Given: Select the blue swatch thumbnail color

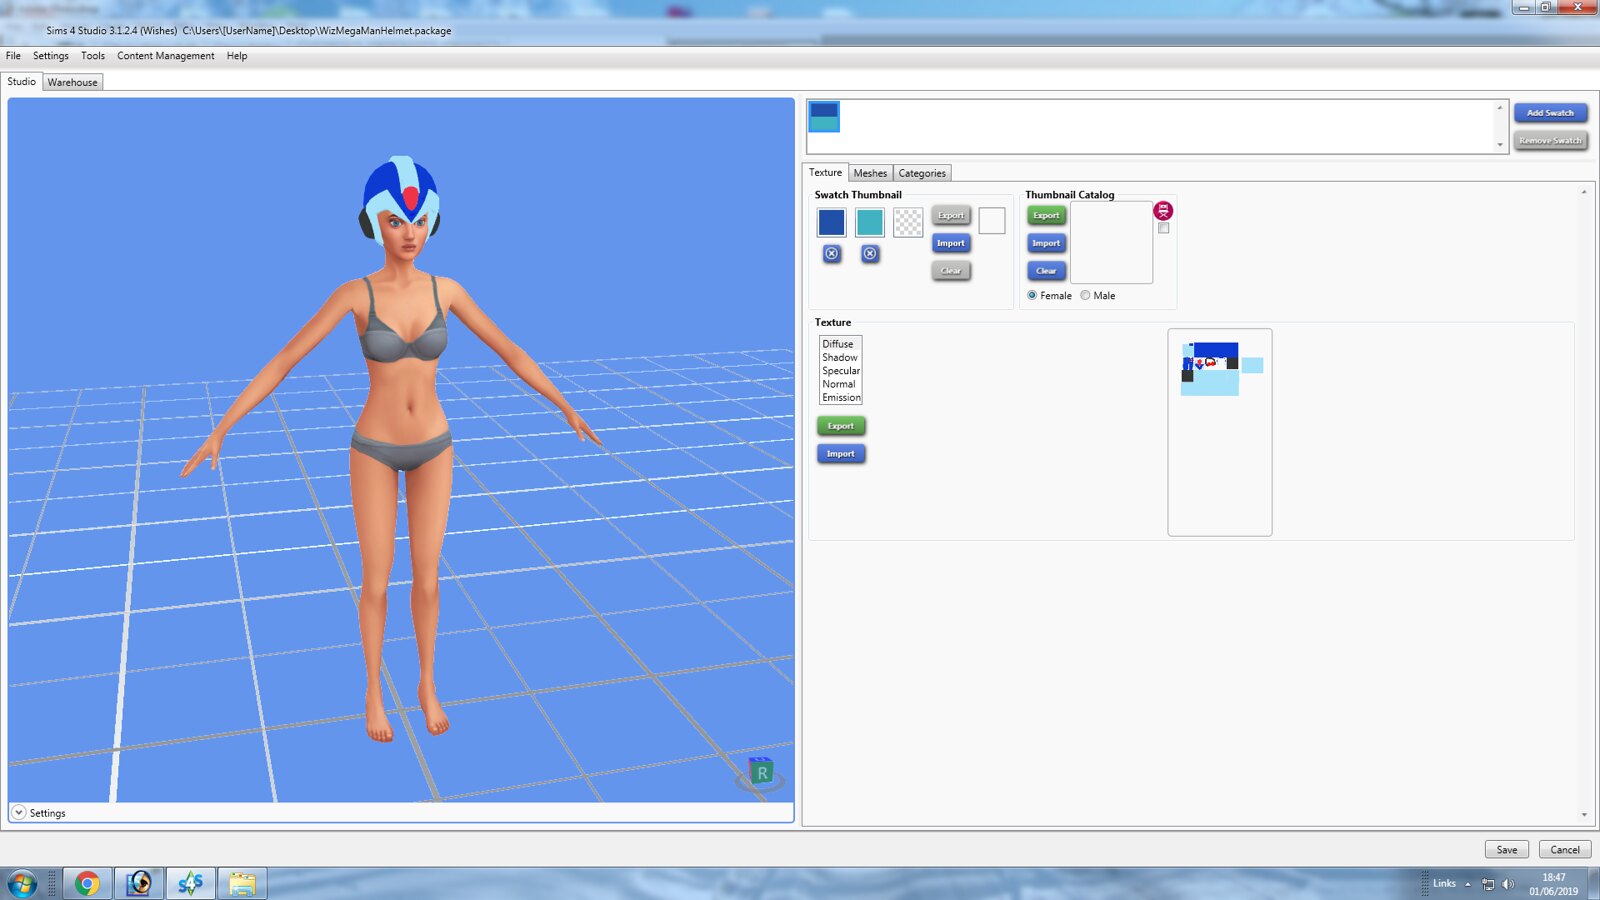Looking at the screenshot, I should tap(831, 222).
